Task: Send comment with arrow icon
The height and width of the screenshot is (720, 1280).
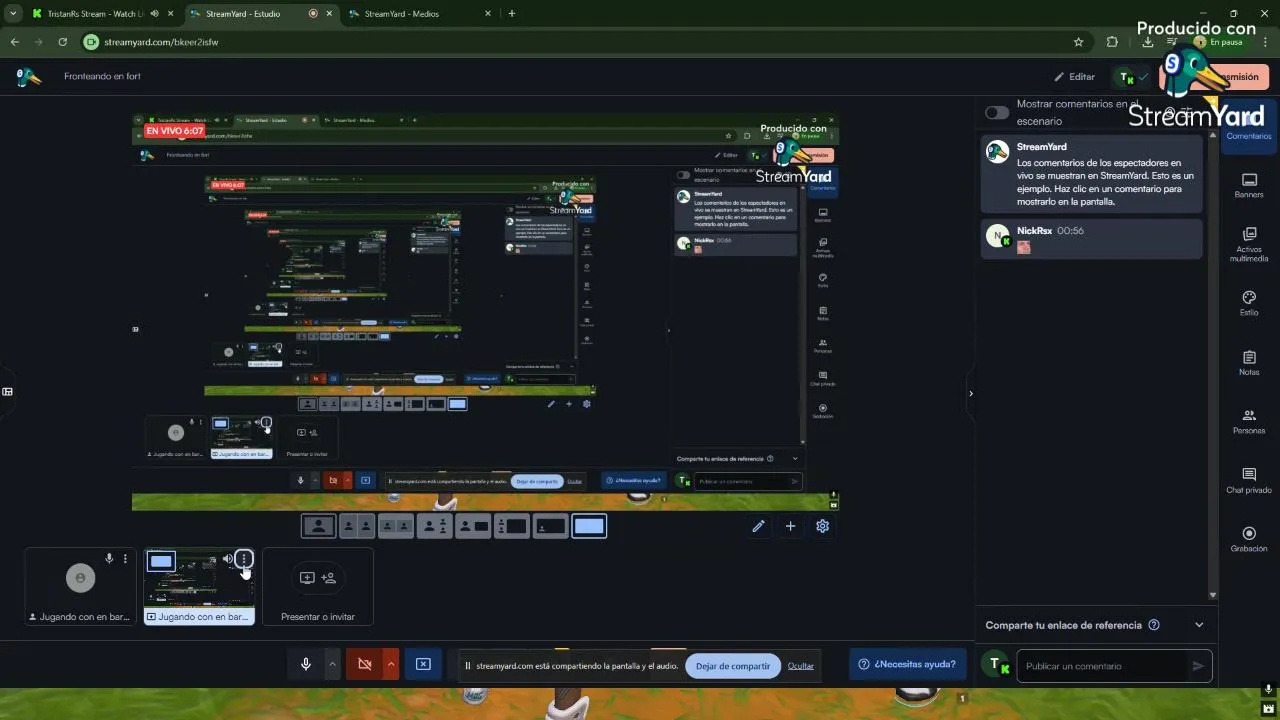Action: (x=1198, y=666)
